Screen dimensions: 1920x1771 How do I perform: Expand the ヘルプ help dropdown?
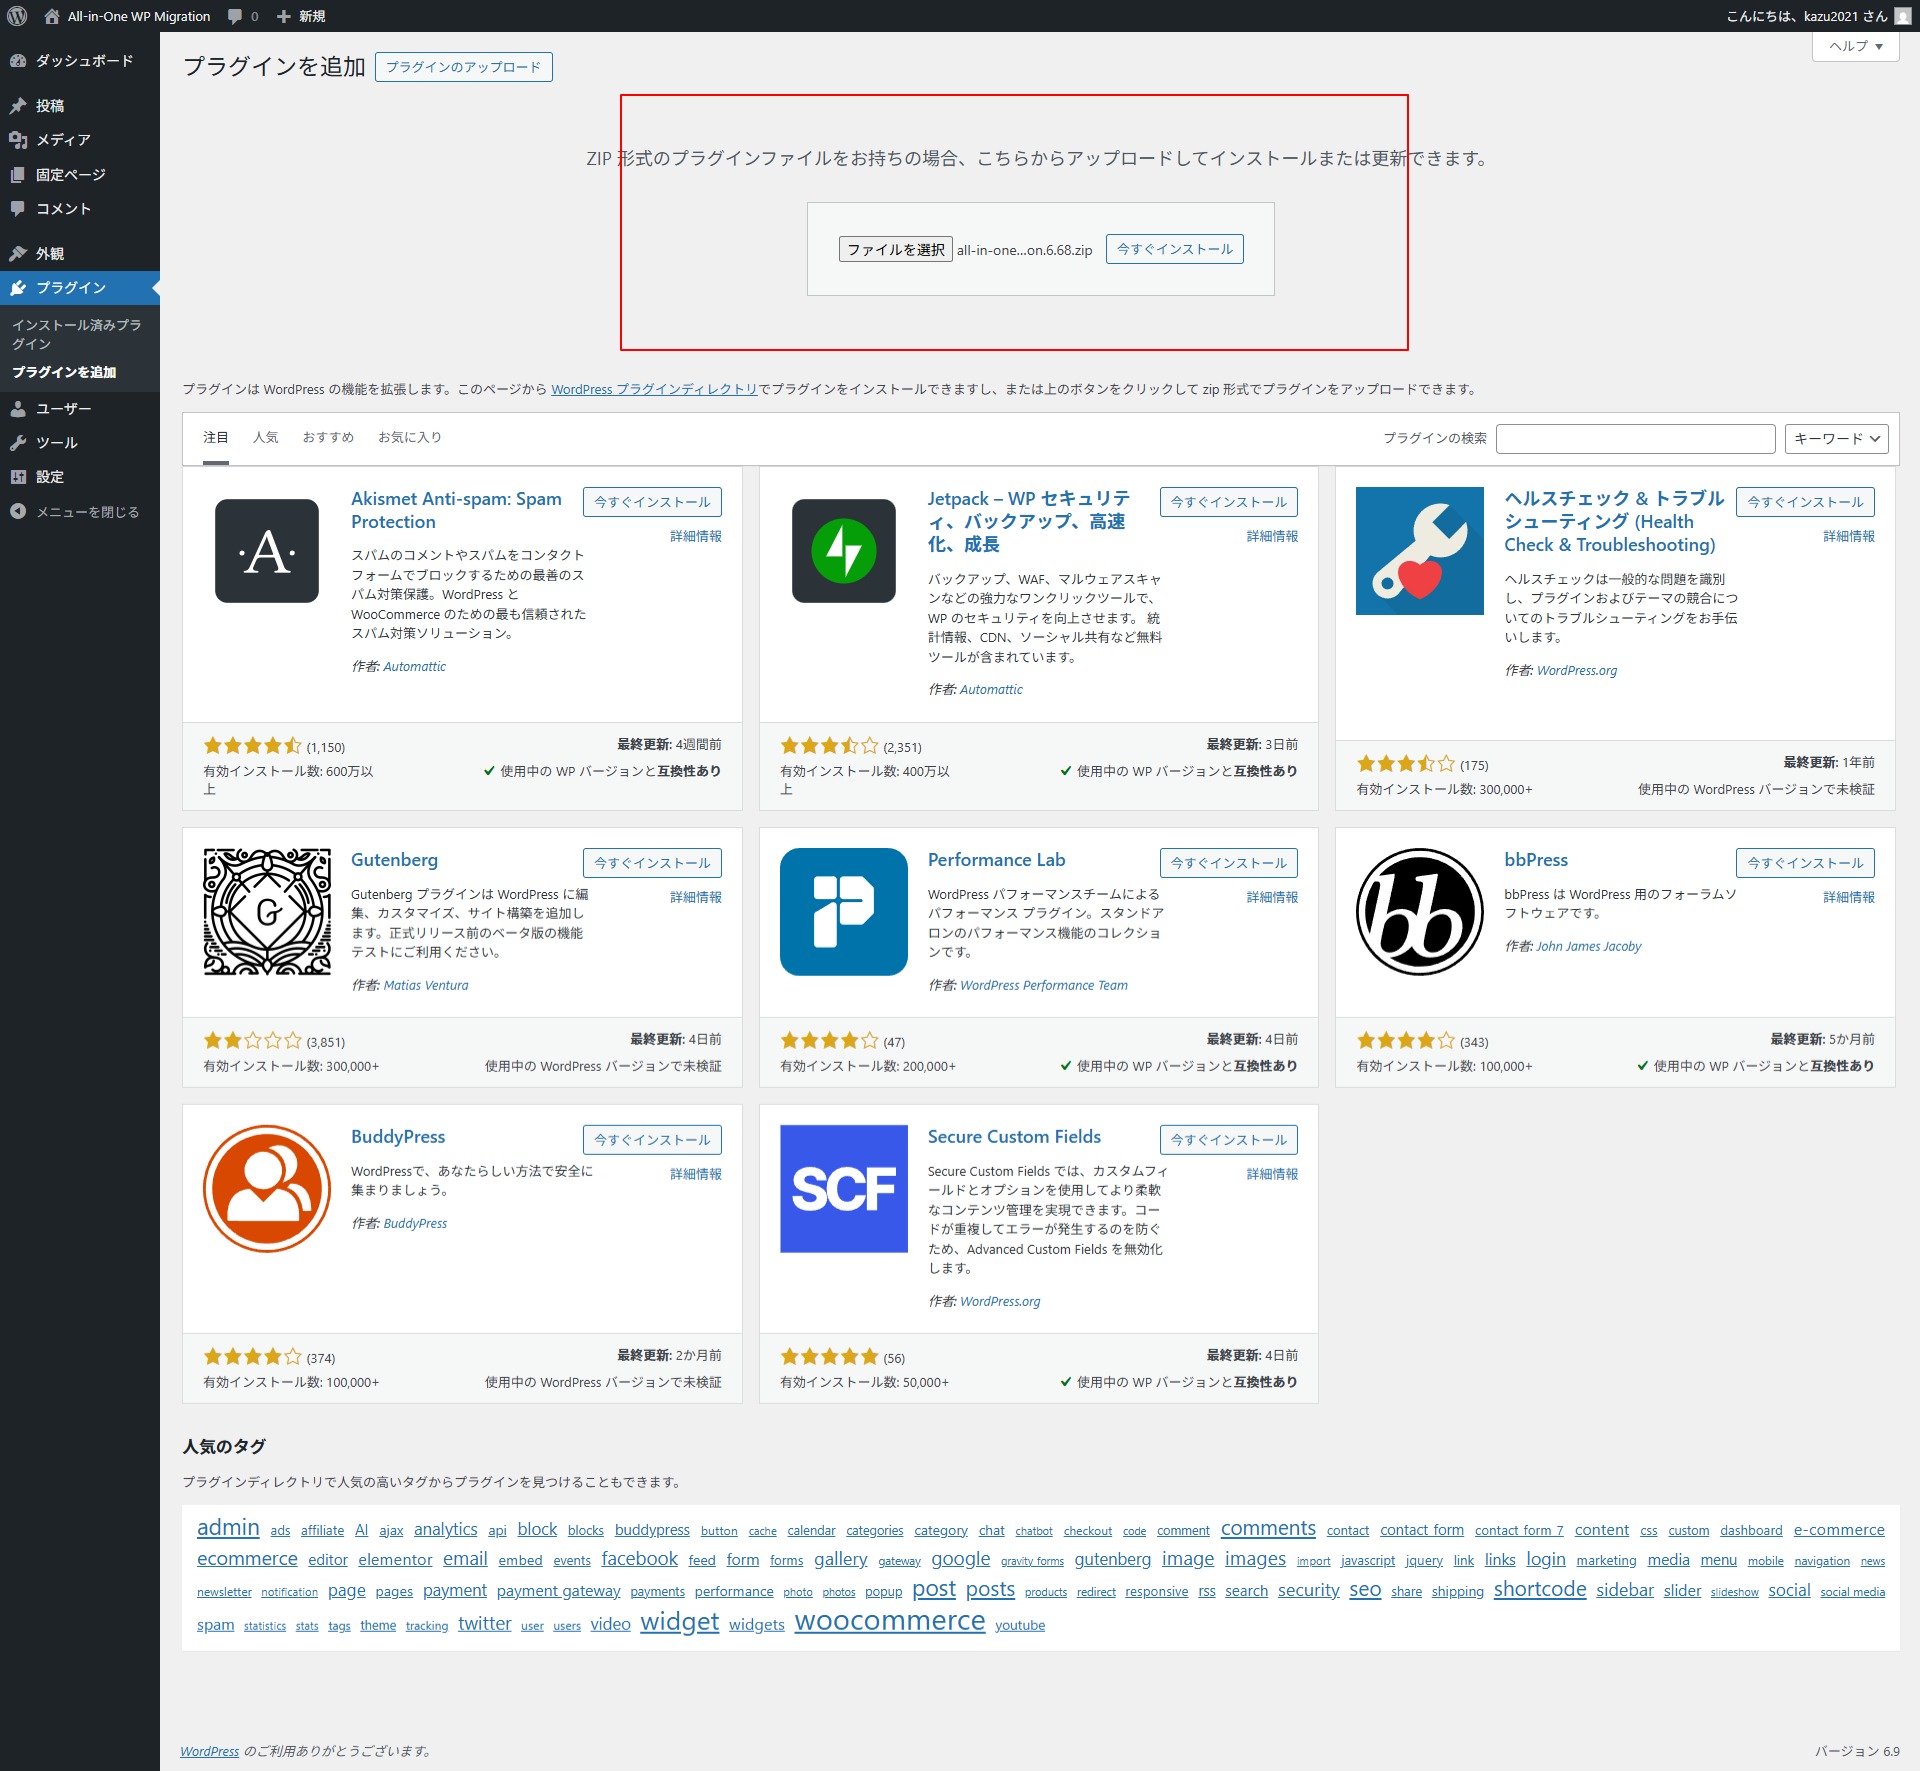(1855, 46)
